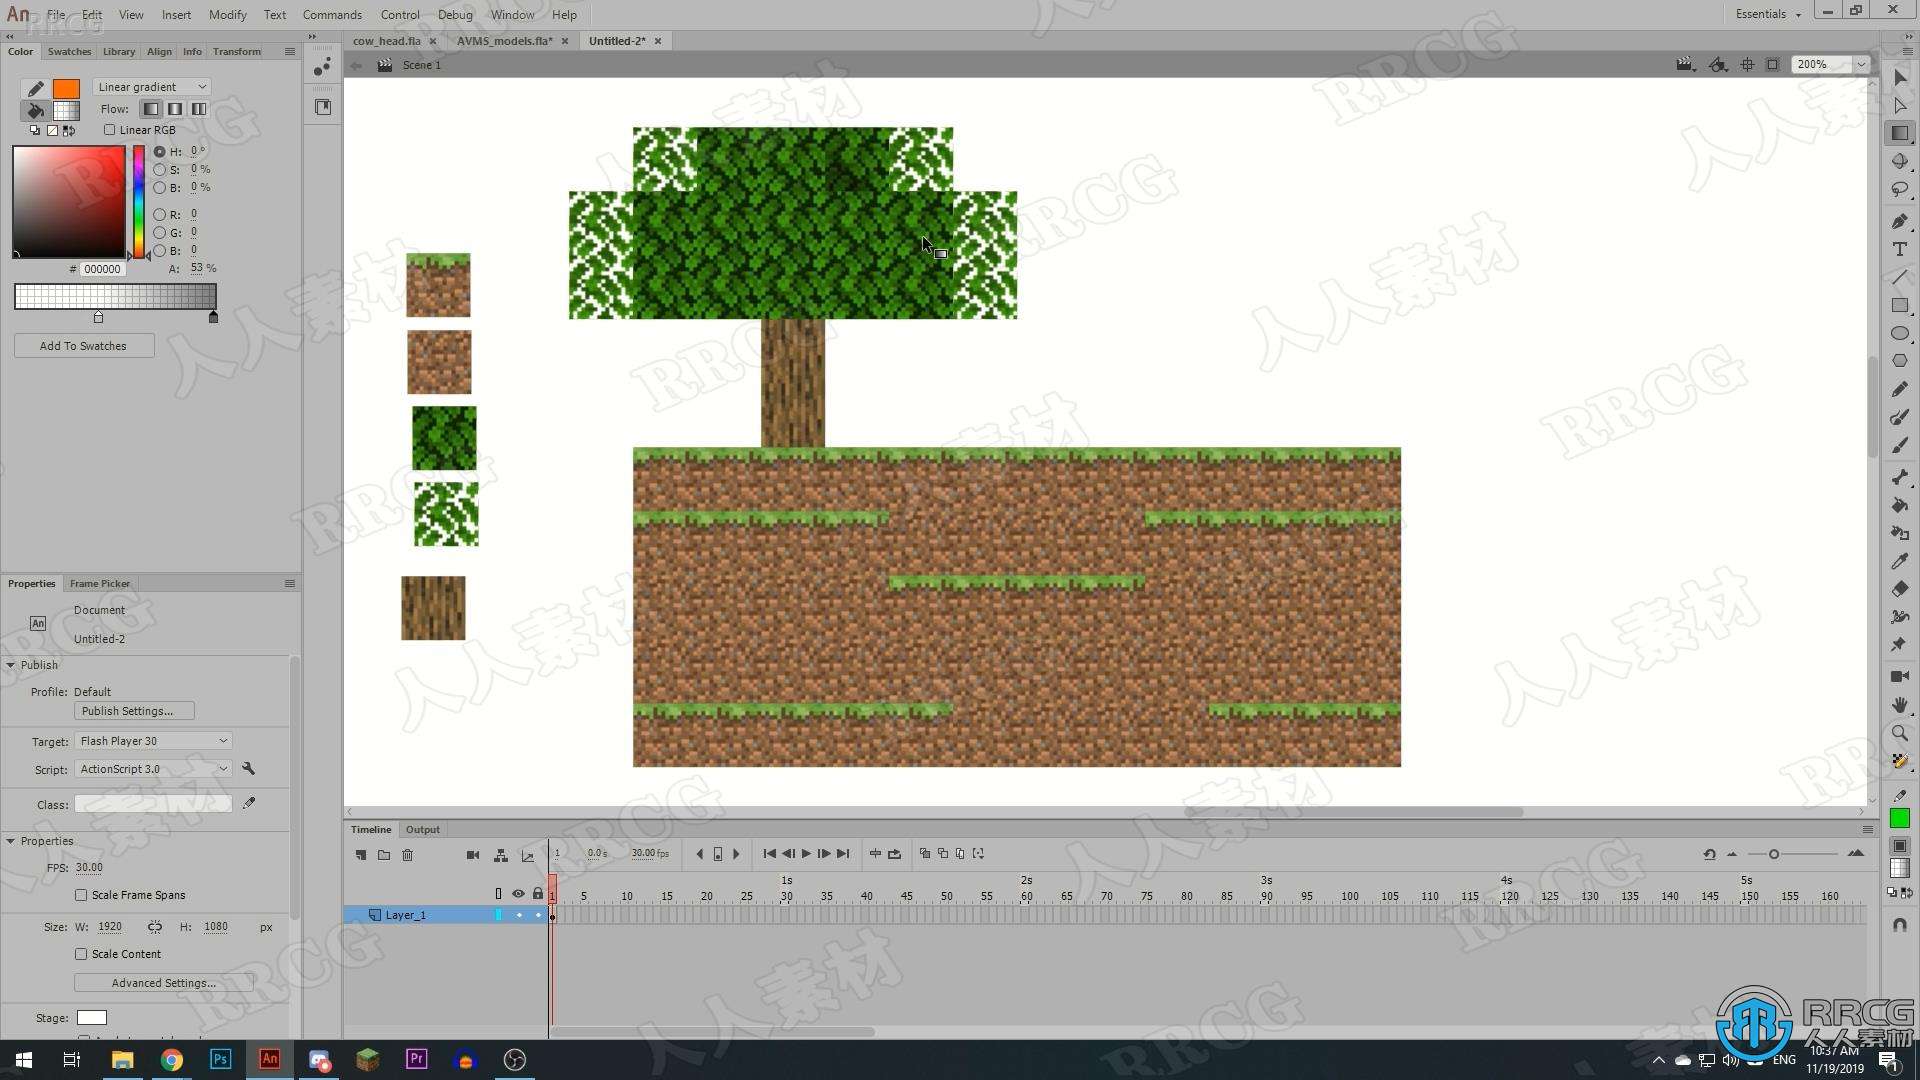Switch to the cow_head.fla document tab
1920x1080 pixels.
point(386,41)
